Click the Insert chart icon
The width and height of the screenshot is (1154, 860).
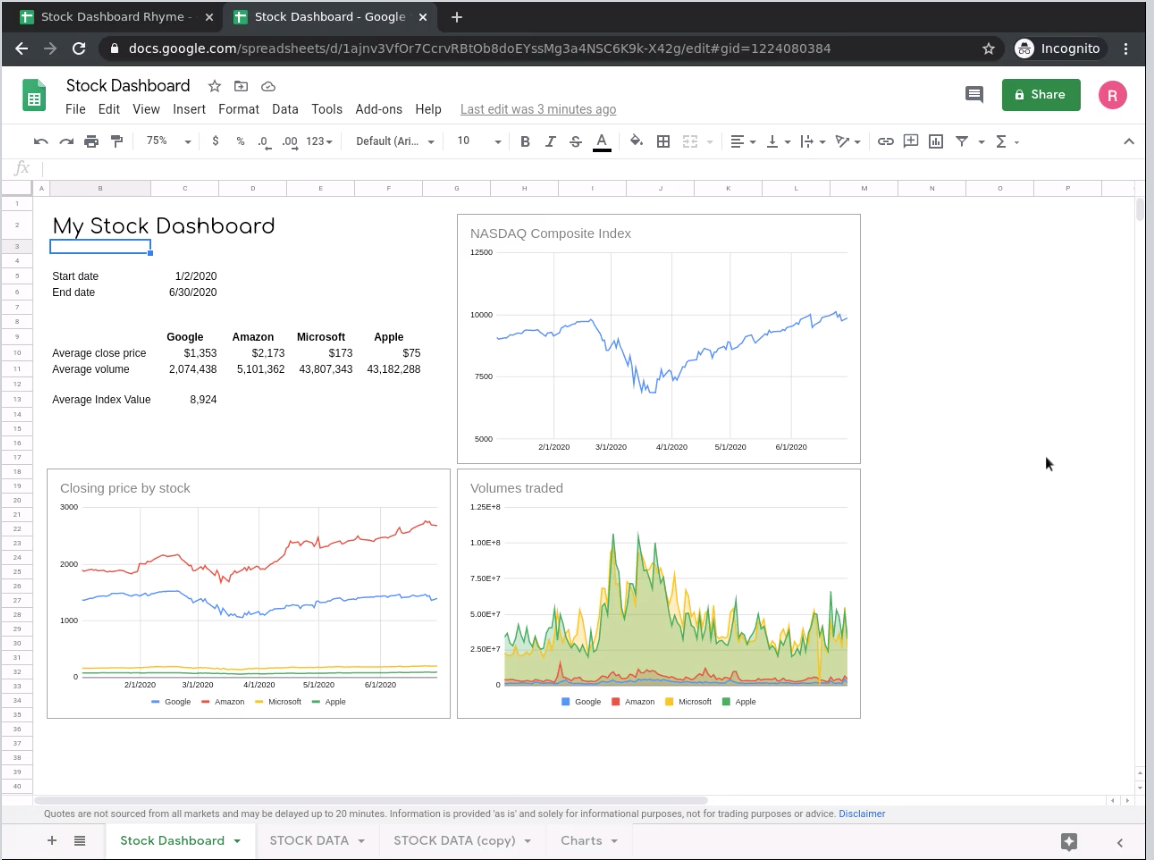(936, 142)
